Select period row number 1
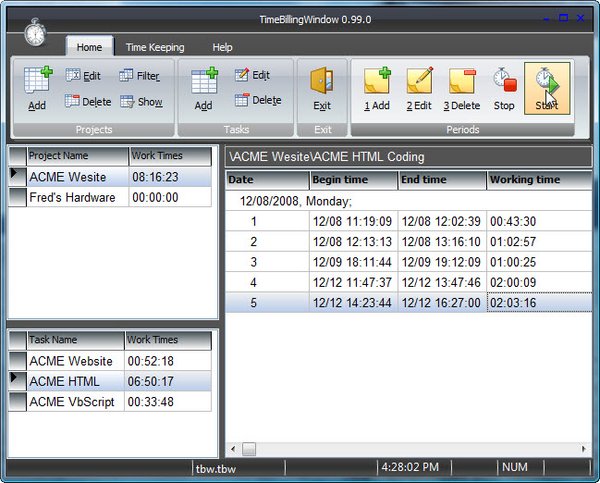 point(409,221)
